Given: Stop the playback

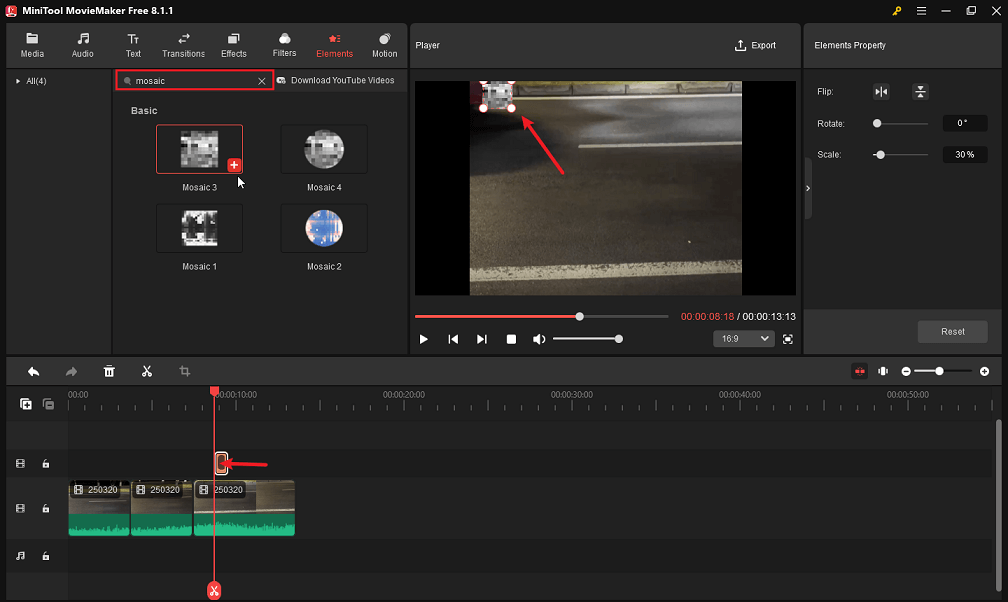Looking at the screenshot, I should [511, 339].
